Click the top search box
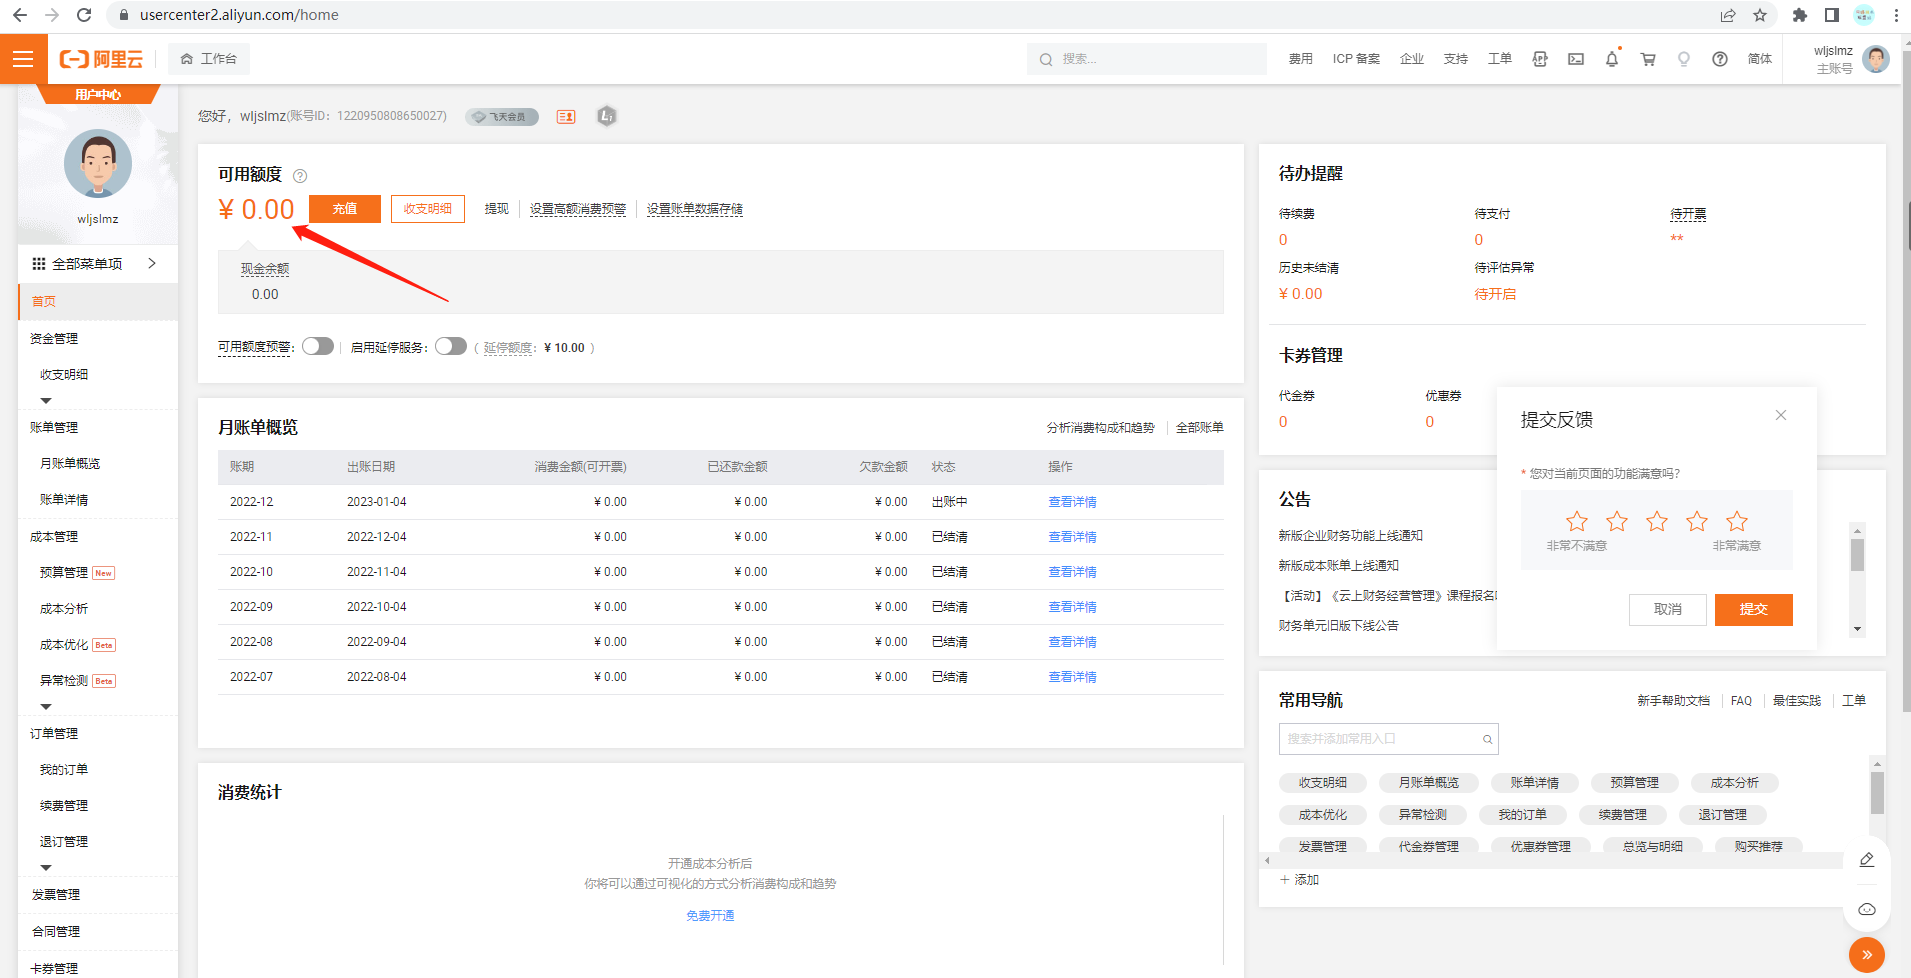The width and height of the screenshot is (1911, 978). click(1147, 59)
